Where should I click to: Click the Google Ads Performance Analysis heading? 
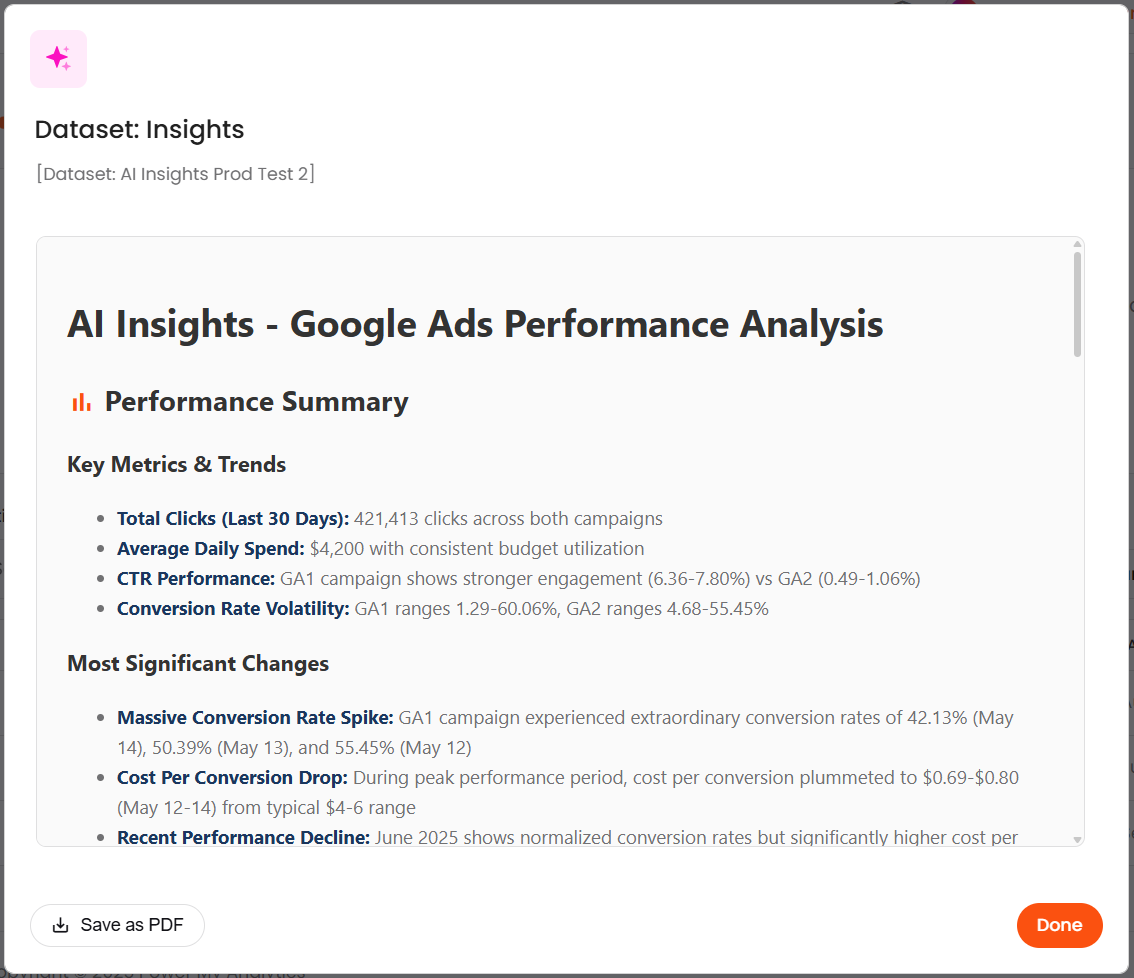pyautogui.click(x=475, y=324)
